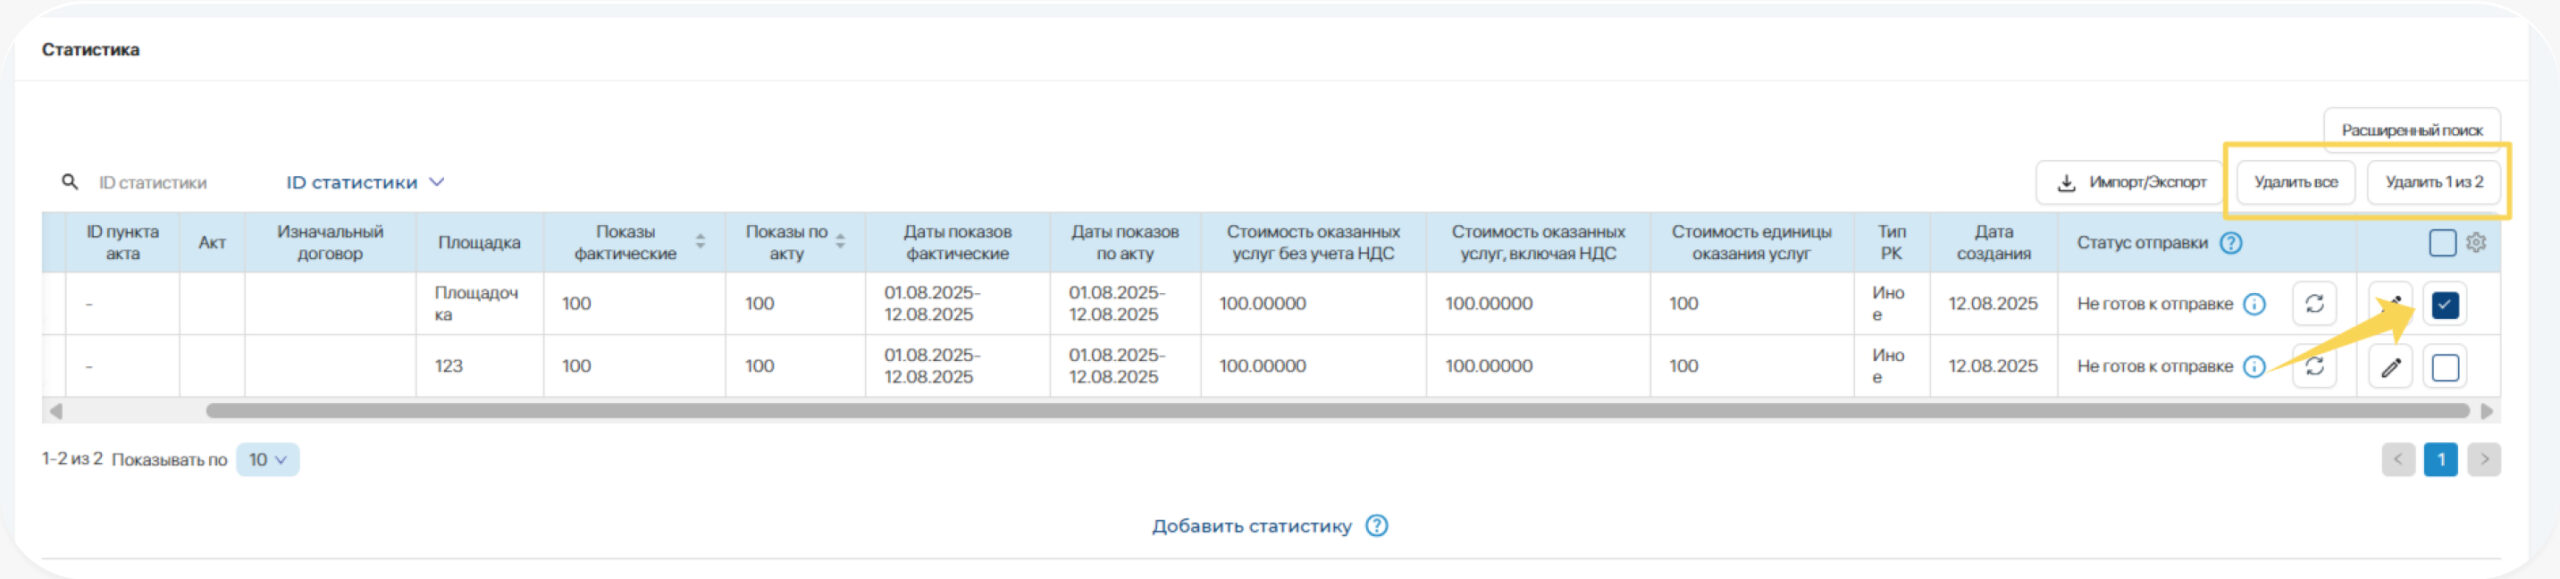
Task: Click the search magnifier icon
Action: (70, 182)
